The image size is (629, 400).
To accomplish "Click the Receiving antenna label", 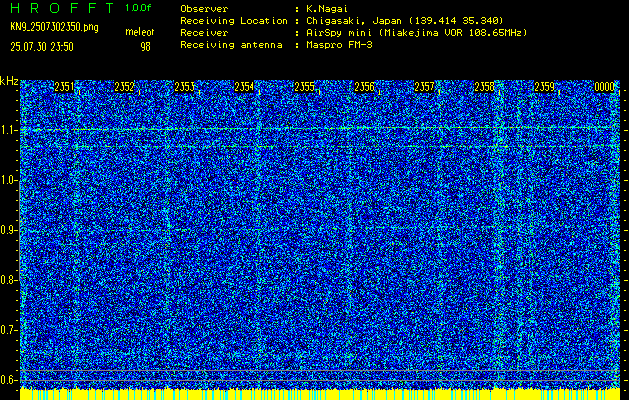I will pyautogui.click(x=231, y=45).
